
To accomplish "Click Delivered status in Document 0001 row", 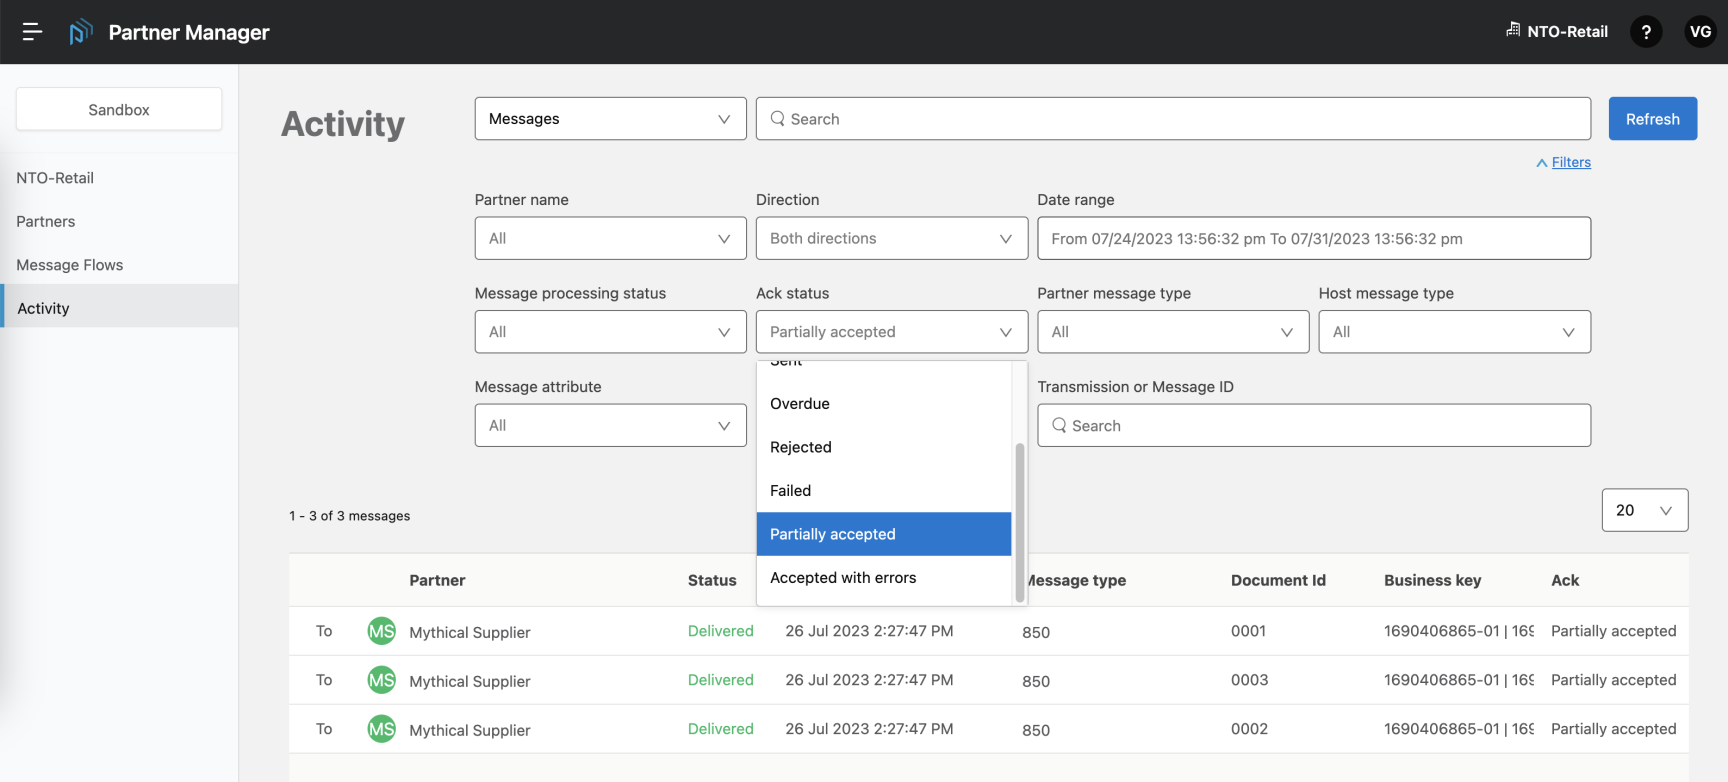I will pyautogui.click(x=720, y=631).
